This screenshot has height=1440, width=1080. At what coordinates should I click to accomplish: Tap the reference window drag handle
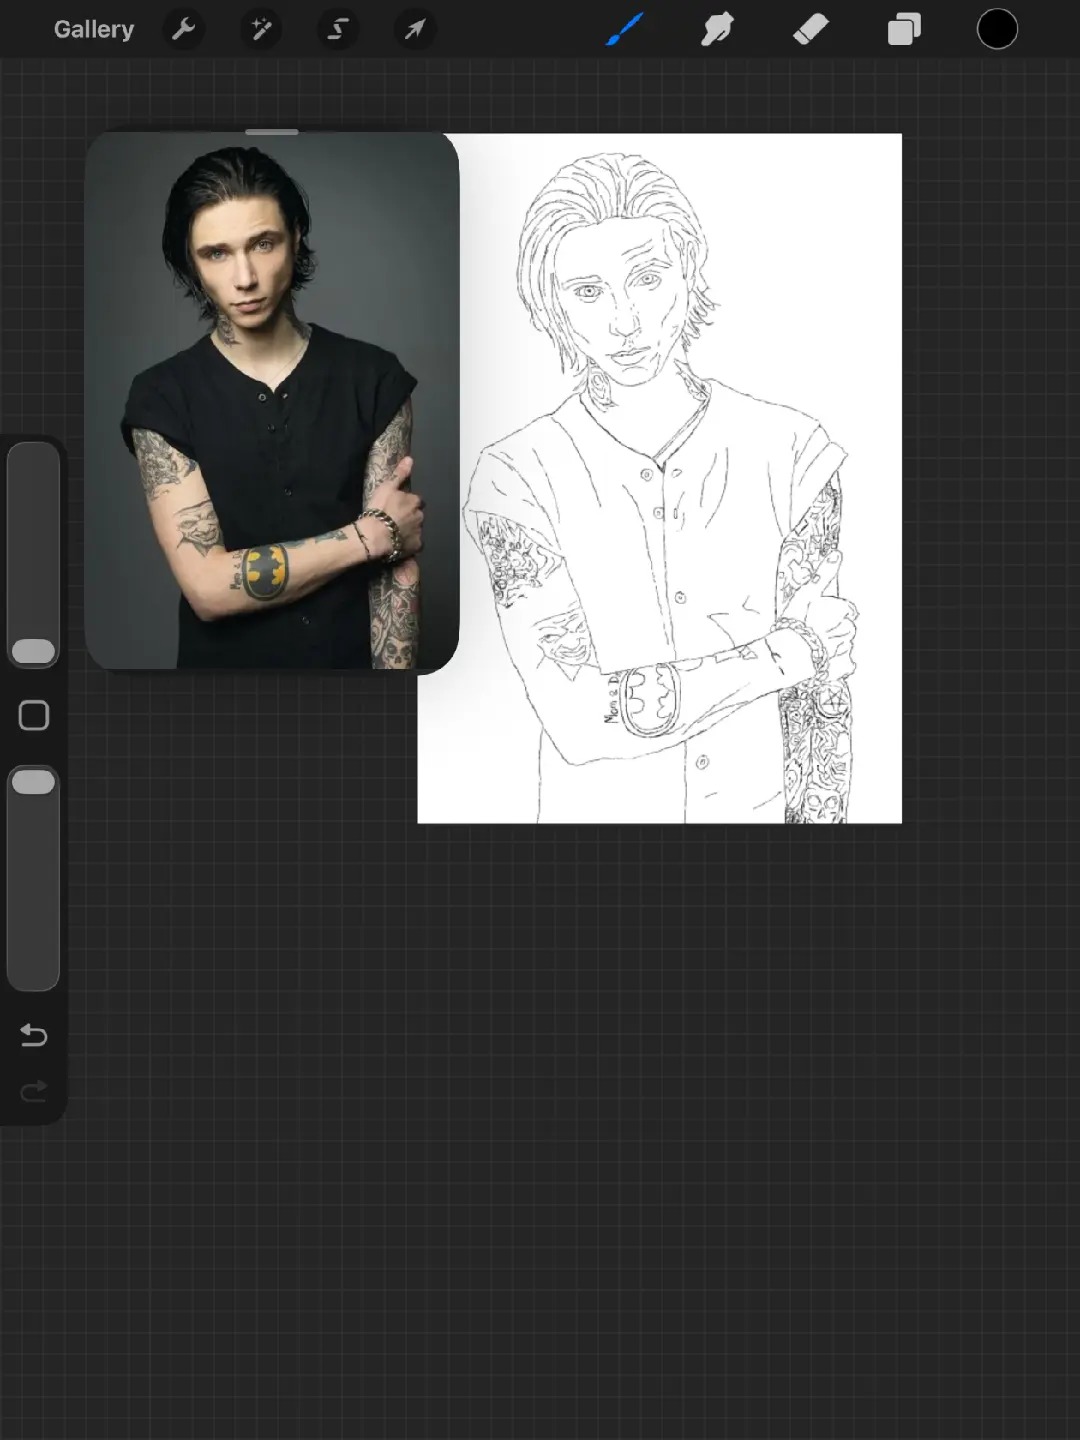(x=272, y=132)
